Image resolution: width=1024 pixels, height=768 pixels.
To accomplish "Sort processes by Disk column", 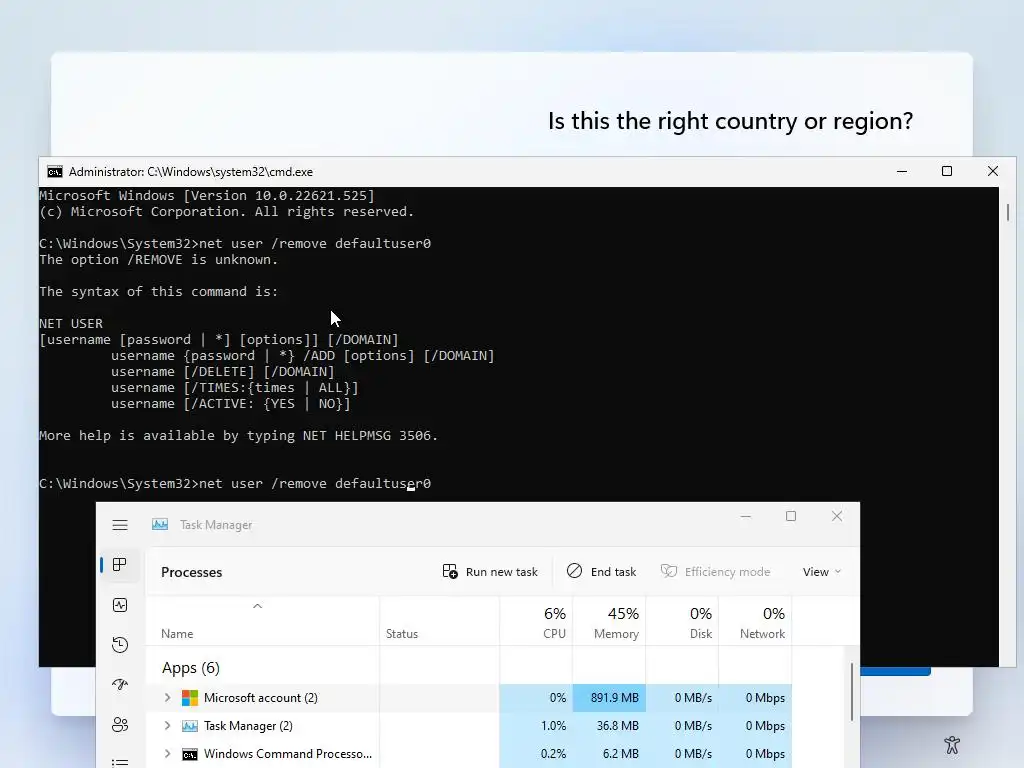I will (x=682, y=622).
